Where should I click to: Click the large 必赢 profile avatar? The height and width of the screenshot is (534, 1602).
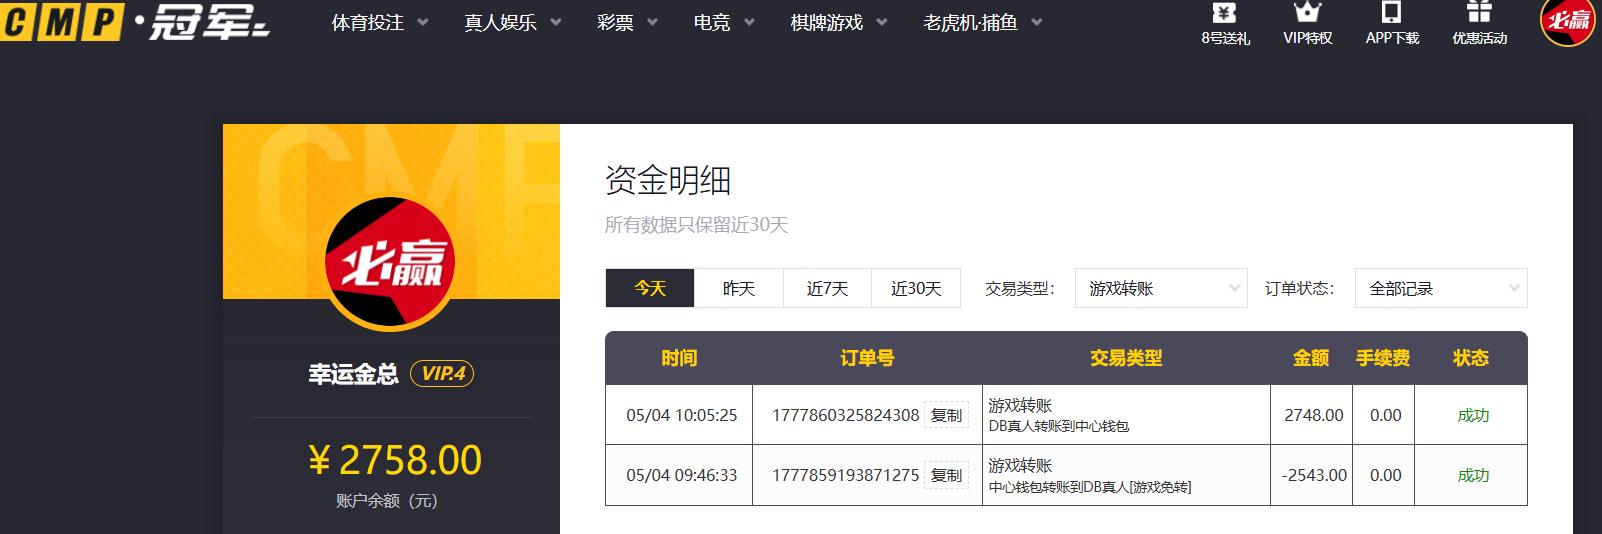pos(390,263)
